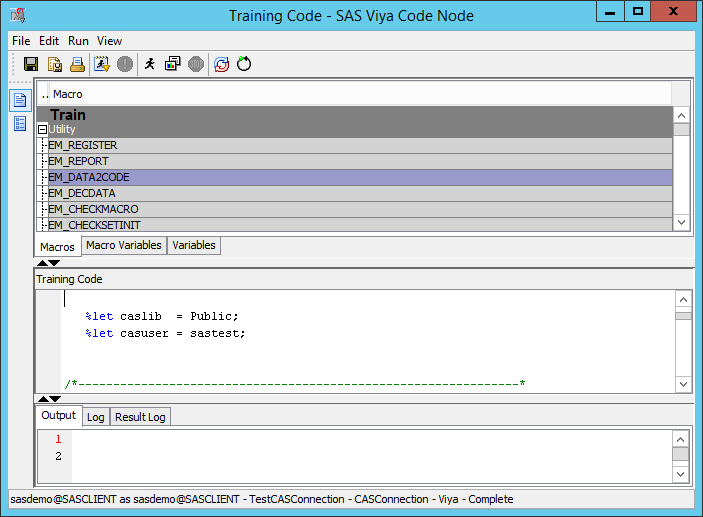Click the running figure Run Node icon

[x=150, y=64]
